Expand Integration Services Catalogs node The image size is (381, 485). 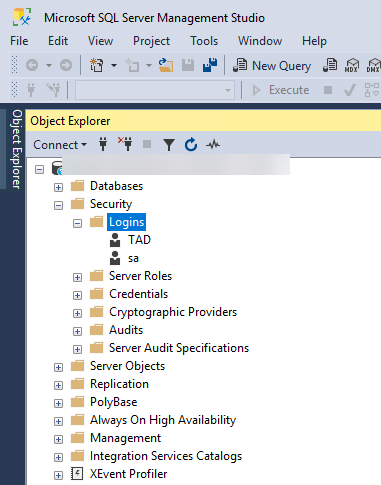[58, 457]
